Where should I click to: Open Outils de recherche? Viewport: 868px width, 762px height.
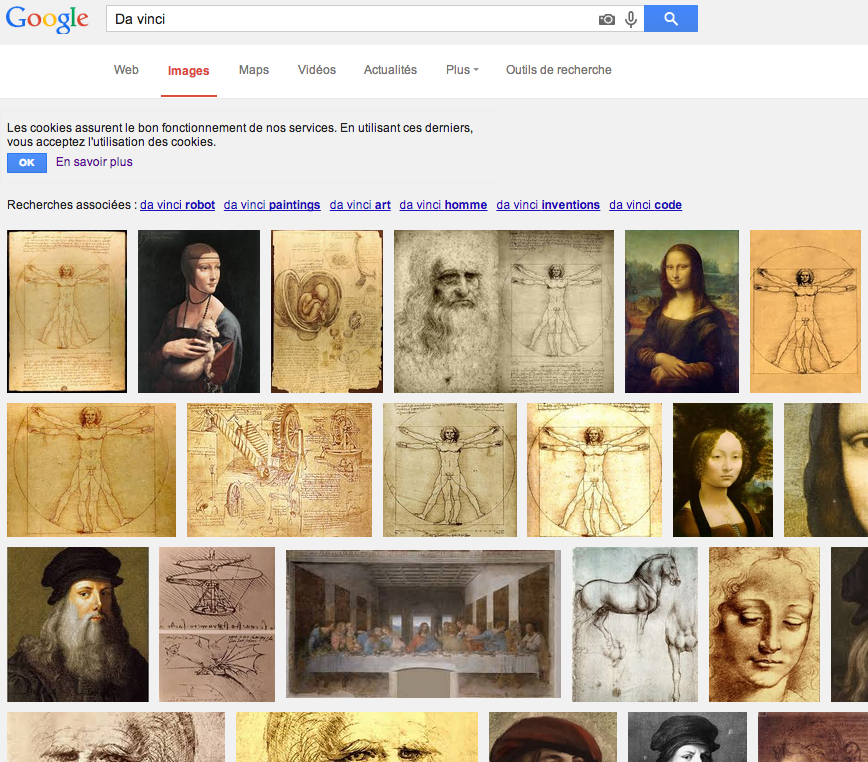click(x=559, y=70)
